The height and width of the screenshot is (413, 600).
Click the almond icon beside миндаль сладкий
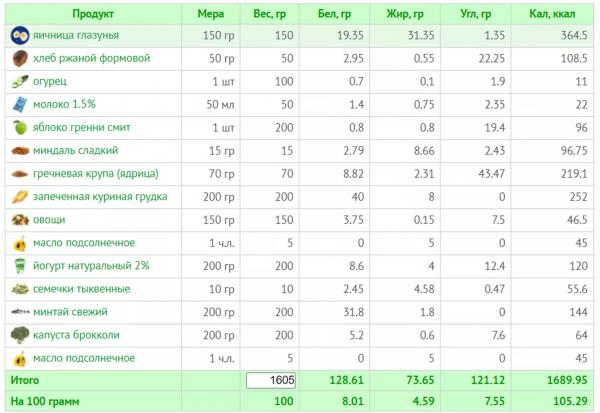20,151
